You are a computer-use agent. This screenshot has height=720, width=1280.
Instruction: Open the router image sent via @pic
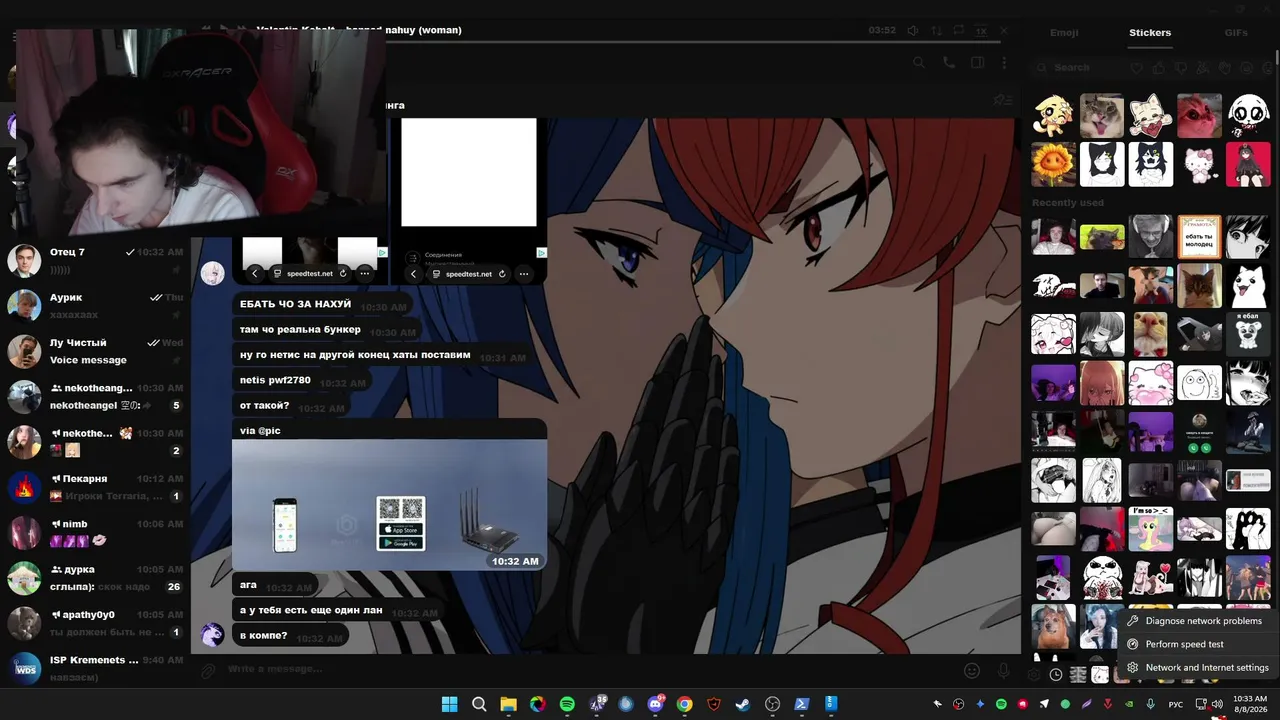click(390, 505)
